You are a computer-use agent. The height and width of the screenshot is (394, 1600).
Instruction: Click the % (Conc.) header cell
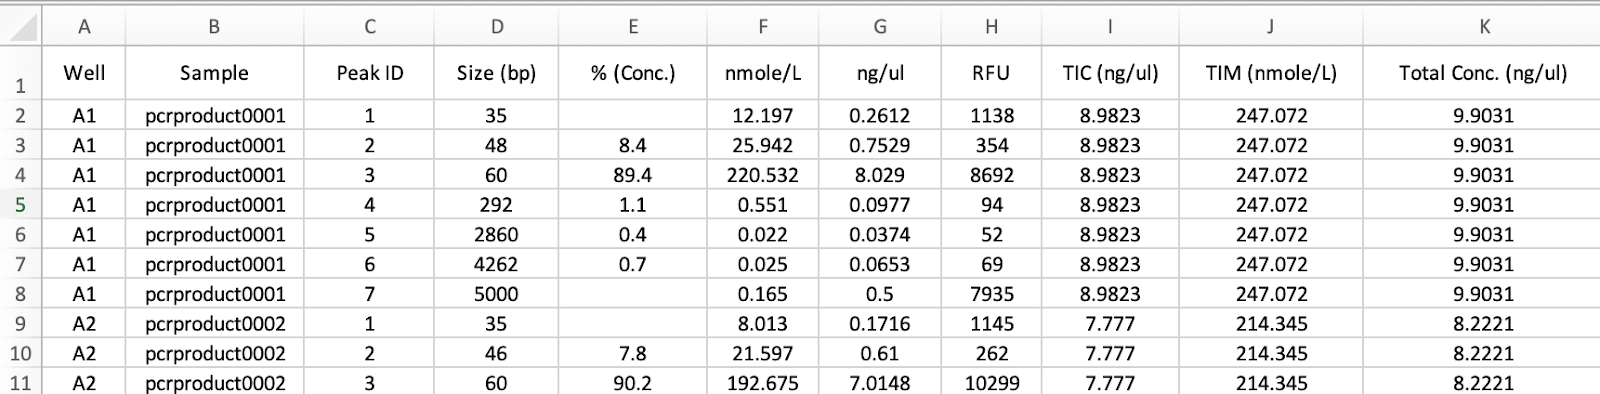(x=632, y=72)
